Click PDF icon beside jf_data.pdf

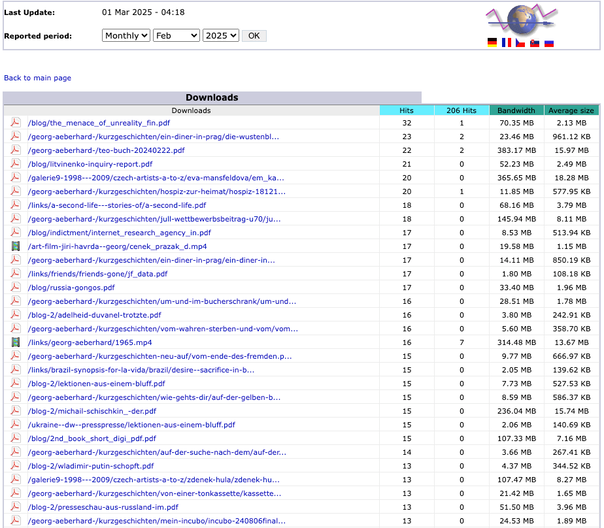pos(15,273)
